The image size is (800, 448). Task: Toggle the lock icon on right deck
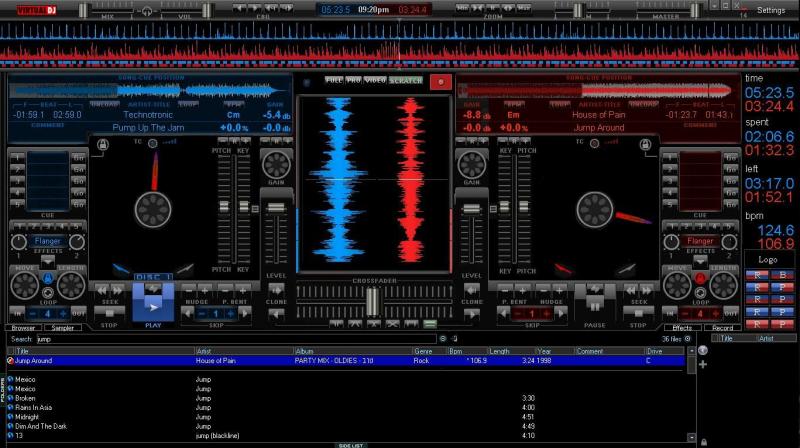click(645, 145)
